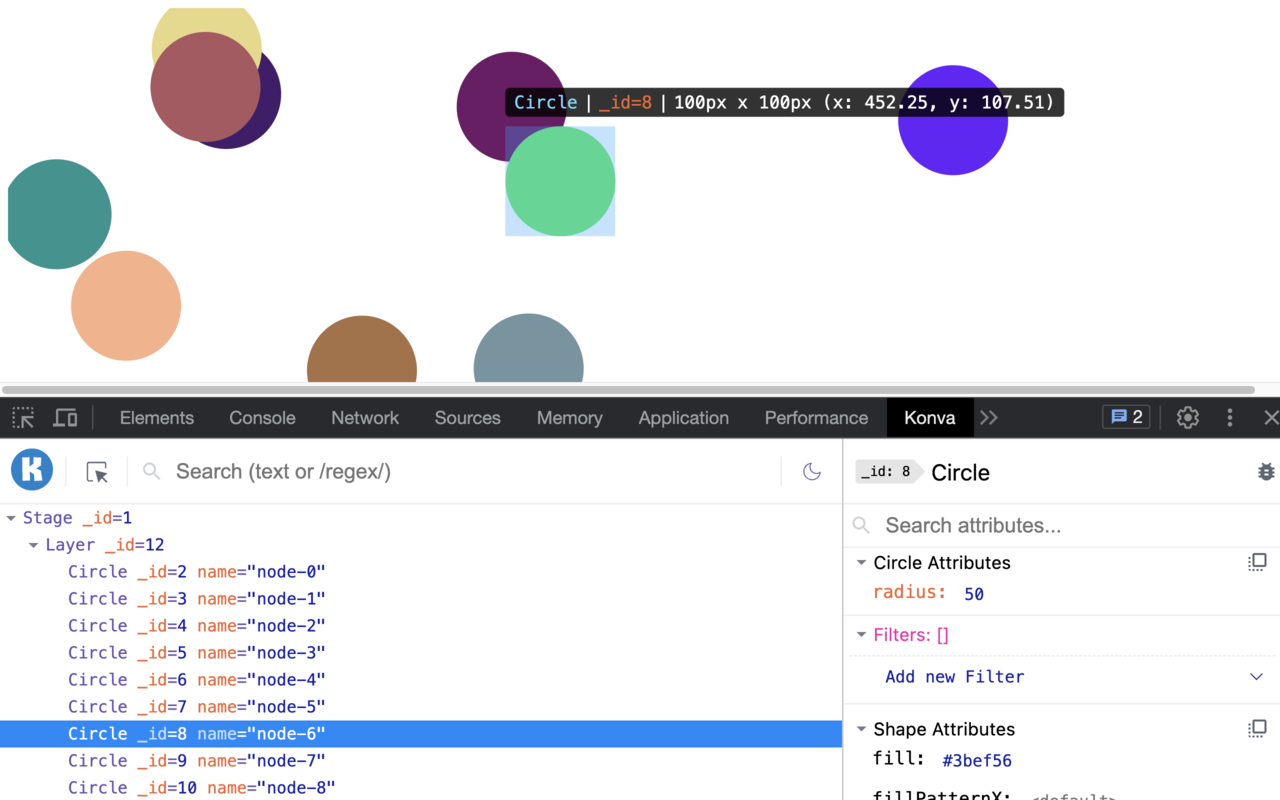Image resolution: width=1280 pixels, height=800 pixels.
Task: Open the issues message counter badge
Action: (1125, 417)
